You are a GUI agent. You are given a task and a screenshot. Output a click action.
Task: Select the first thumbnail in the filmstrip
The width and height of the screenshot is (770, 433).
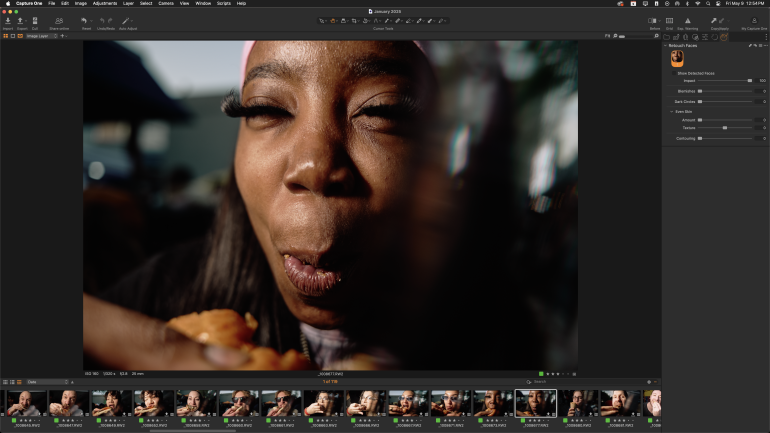click(x=26, y=404)
